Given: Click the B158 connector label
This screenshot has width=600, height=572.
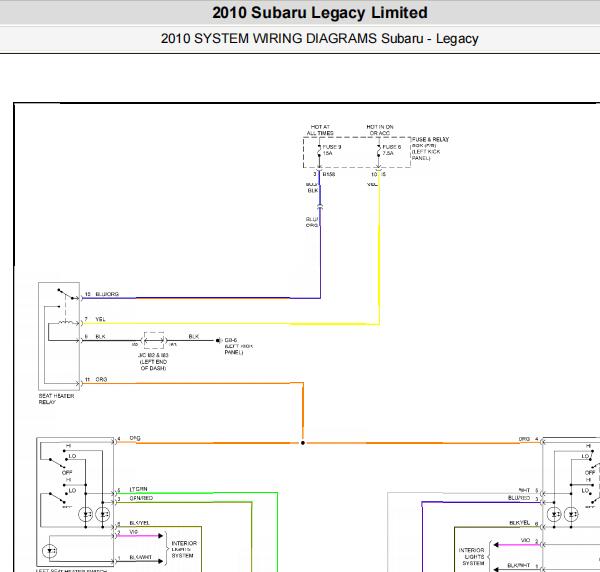Looking at the screenshot, I should click(x=329, y=174).
